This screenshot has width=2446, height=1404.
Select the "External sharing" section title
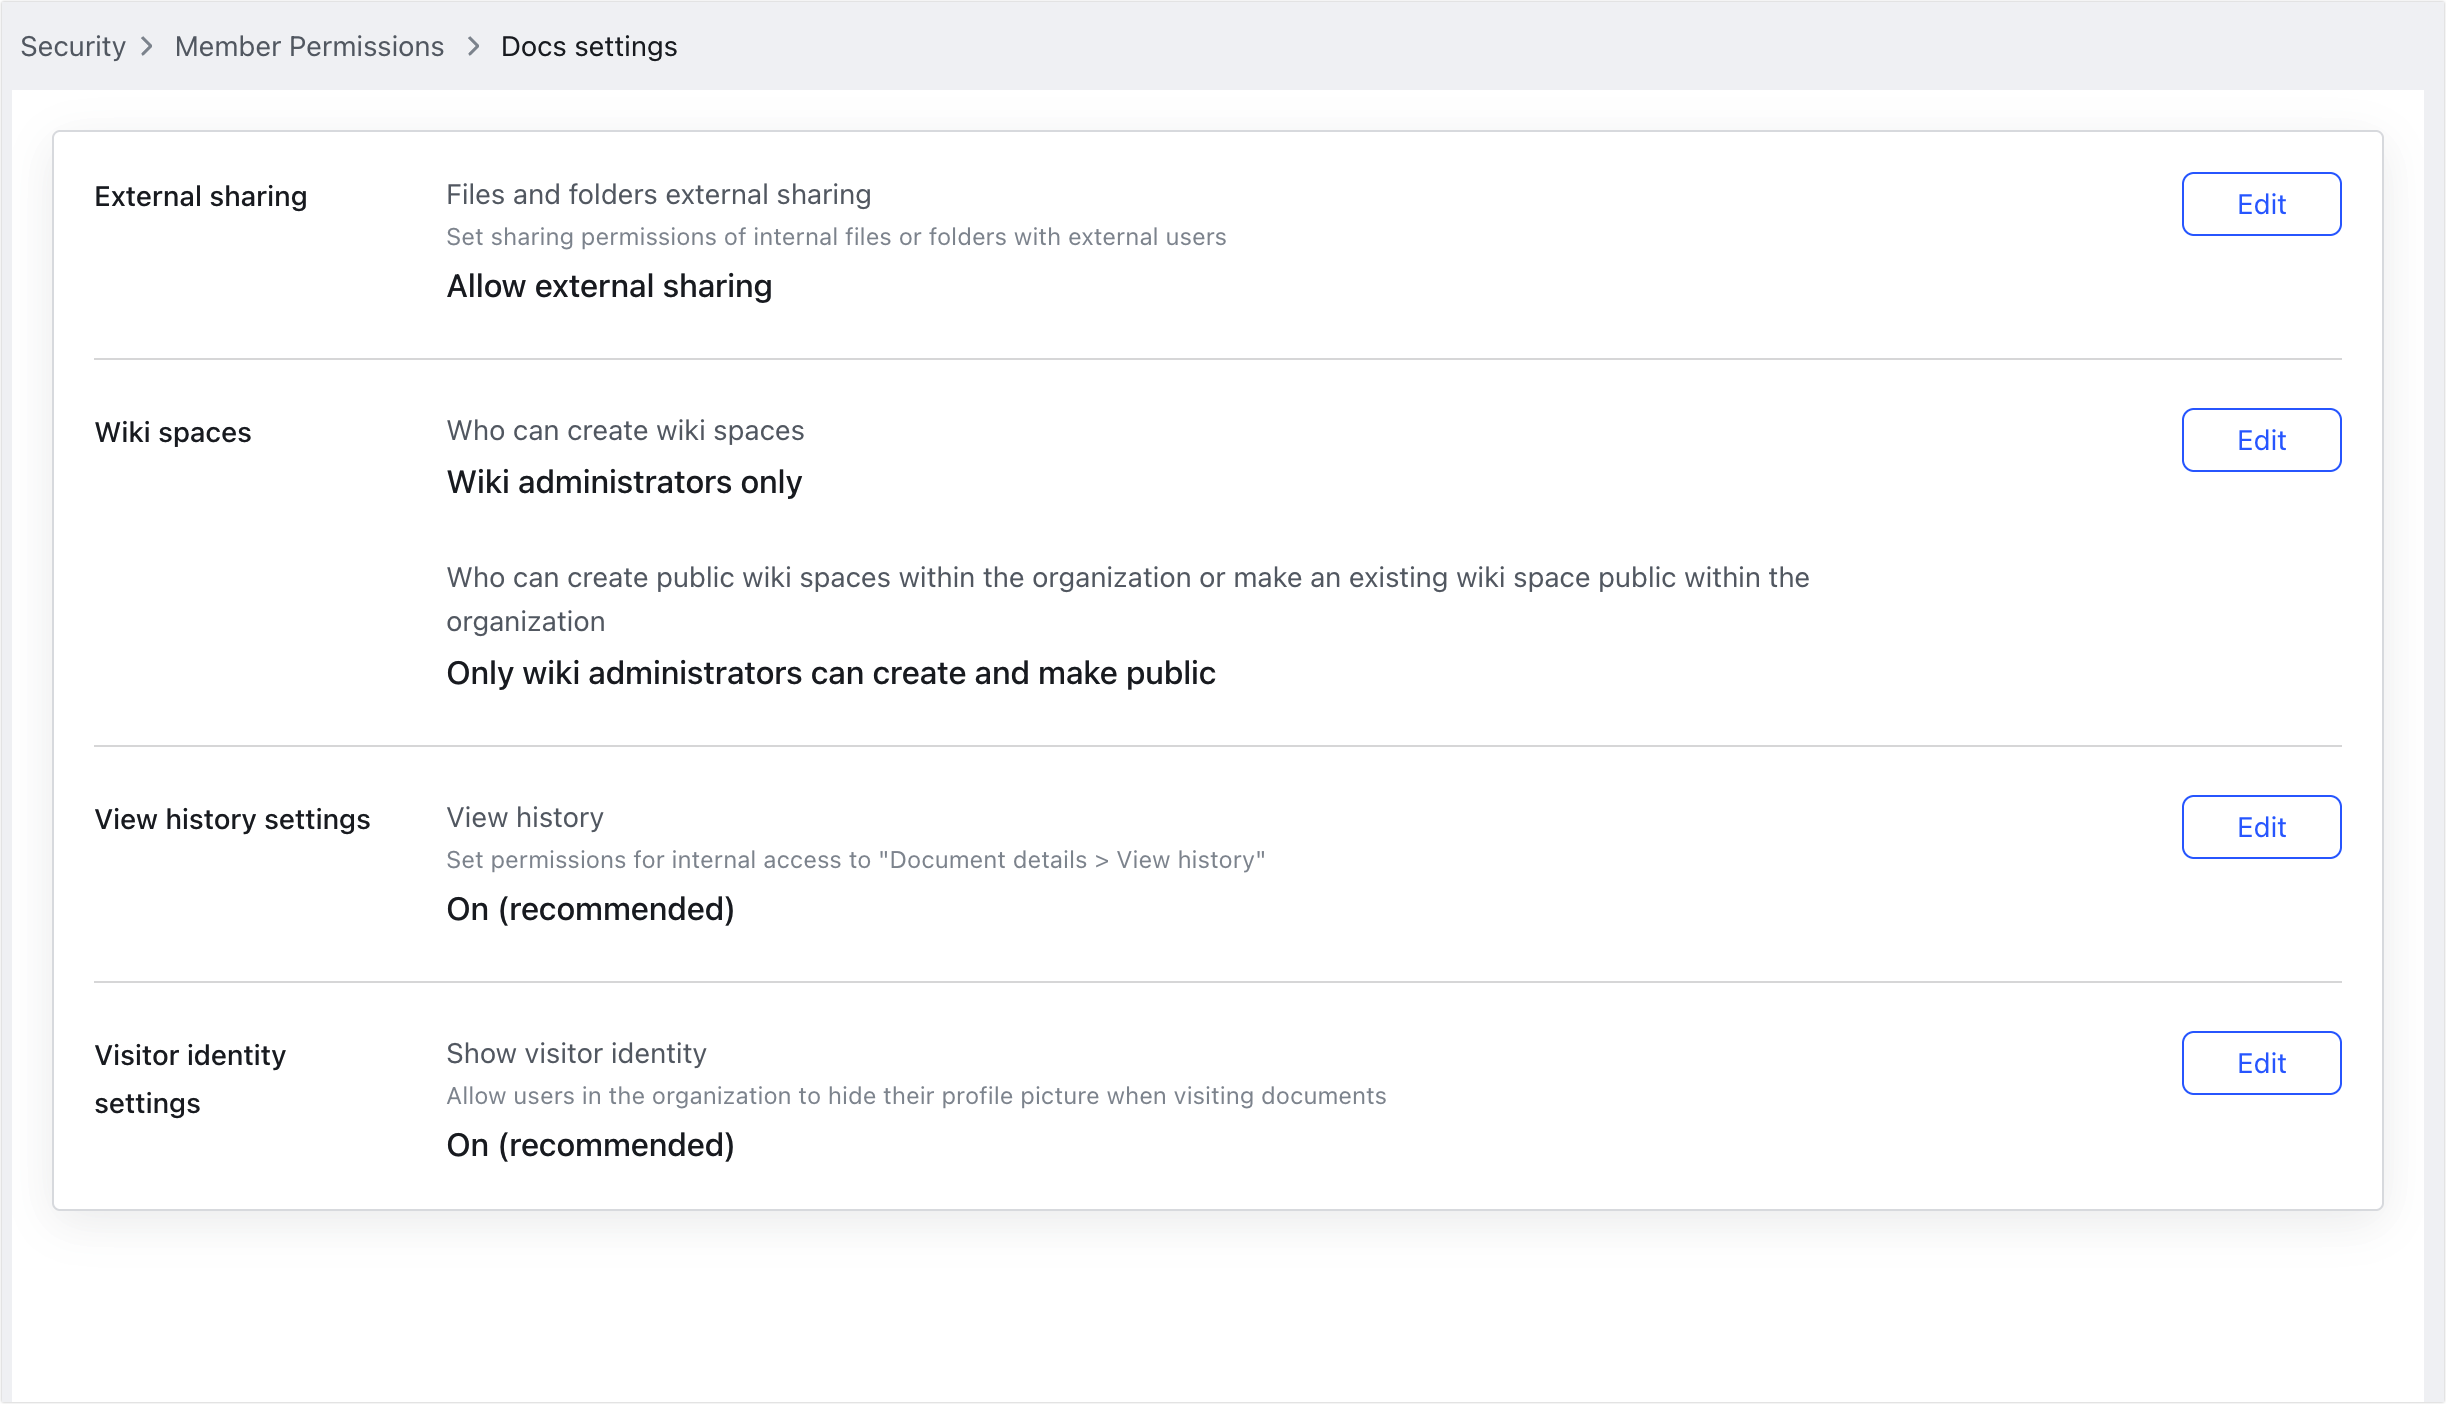tap(200, 196)
